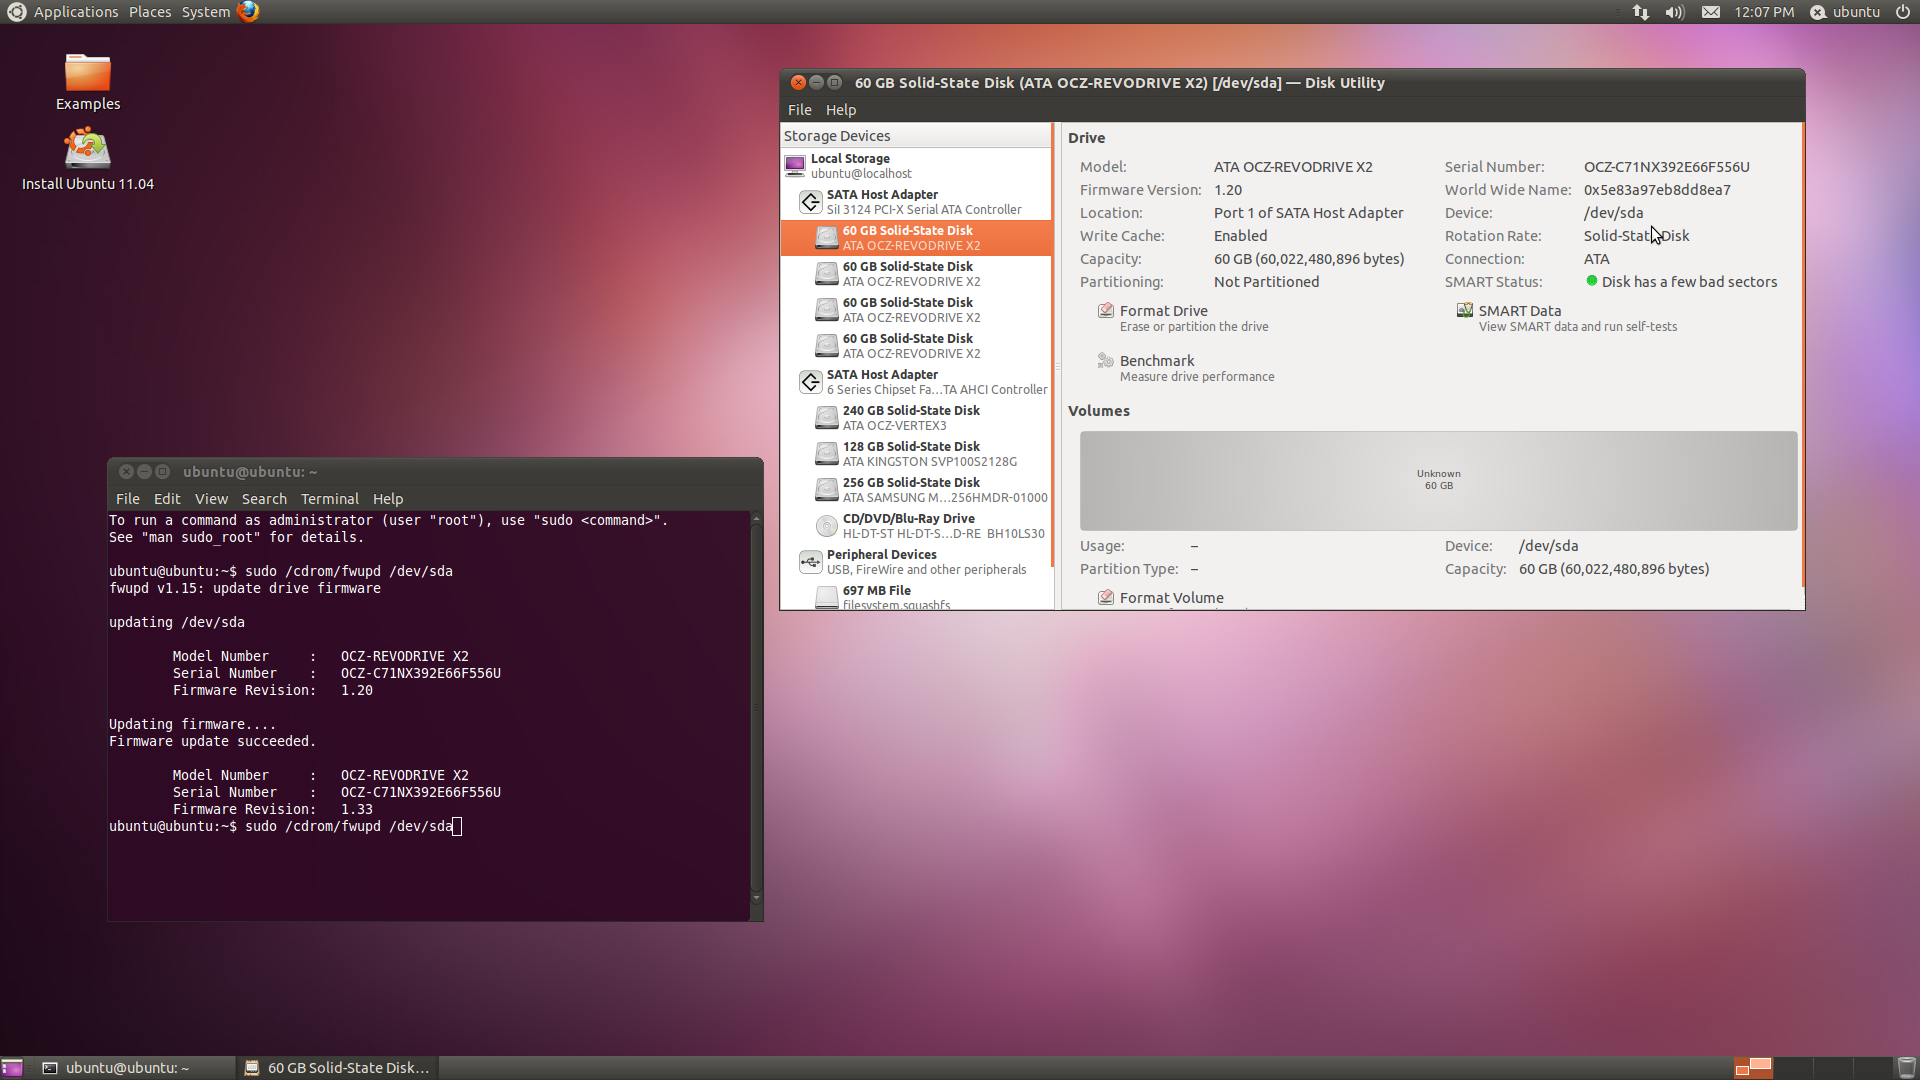The height and width of the screenshot is (1080, 1920).
Task: Open the System menu in top panel
Action: [206, 12]
